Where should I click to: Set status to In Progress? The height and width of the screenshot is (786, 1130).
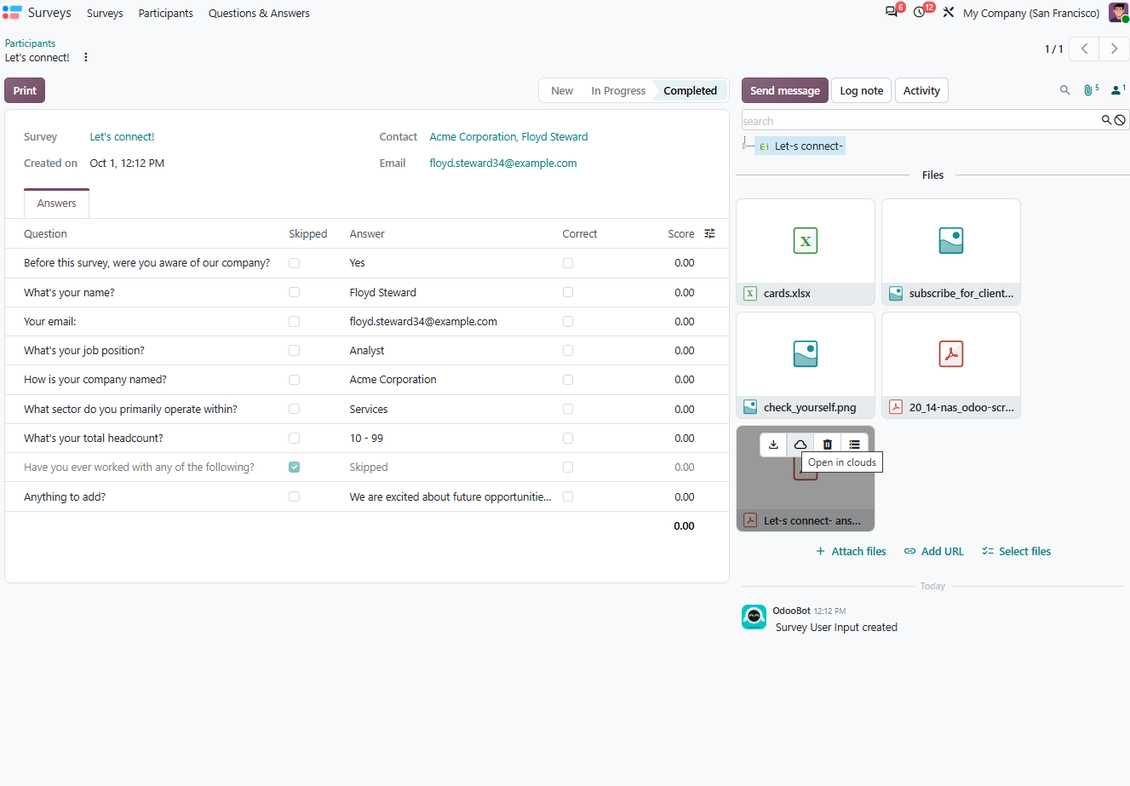[618, 91]
